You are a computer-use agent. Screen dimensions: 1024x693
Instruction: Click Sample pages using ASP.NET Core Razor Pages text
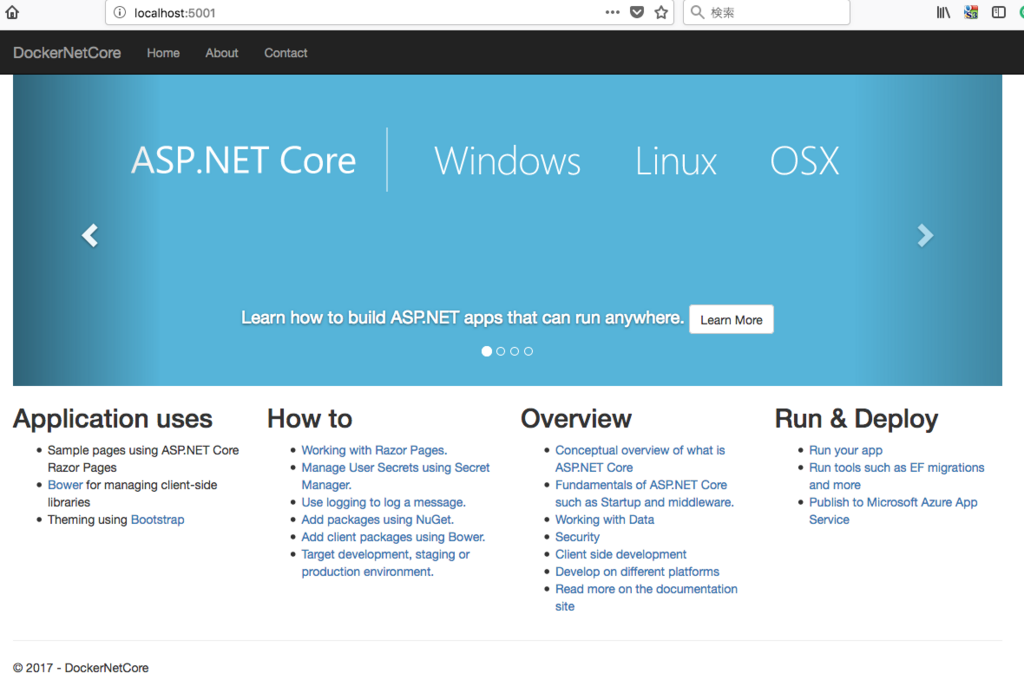coord(143,459)
